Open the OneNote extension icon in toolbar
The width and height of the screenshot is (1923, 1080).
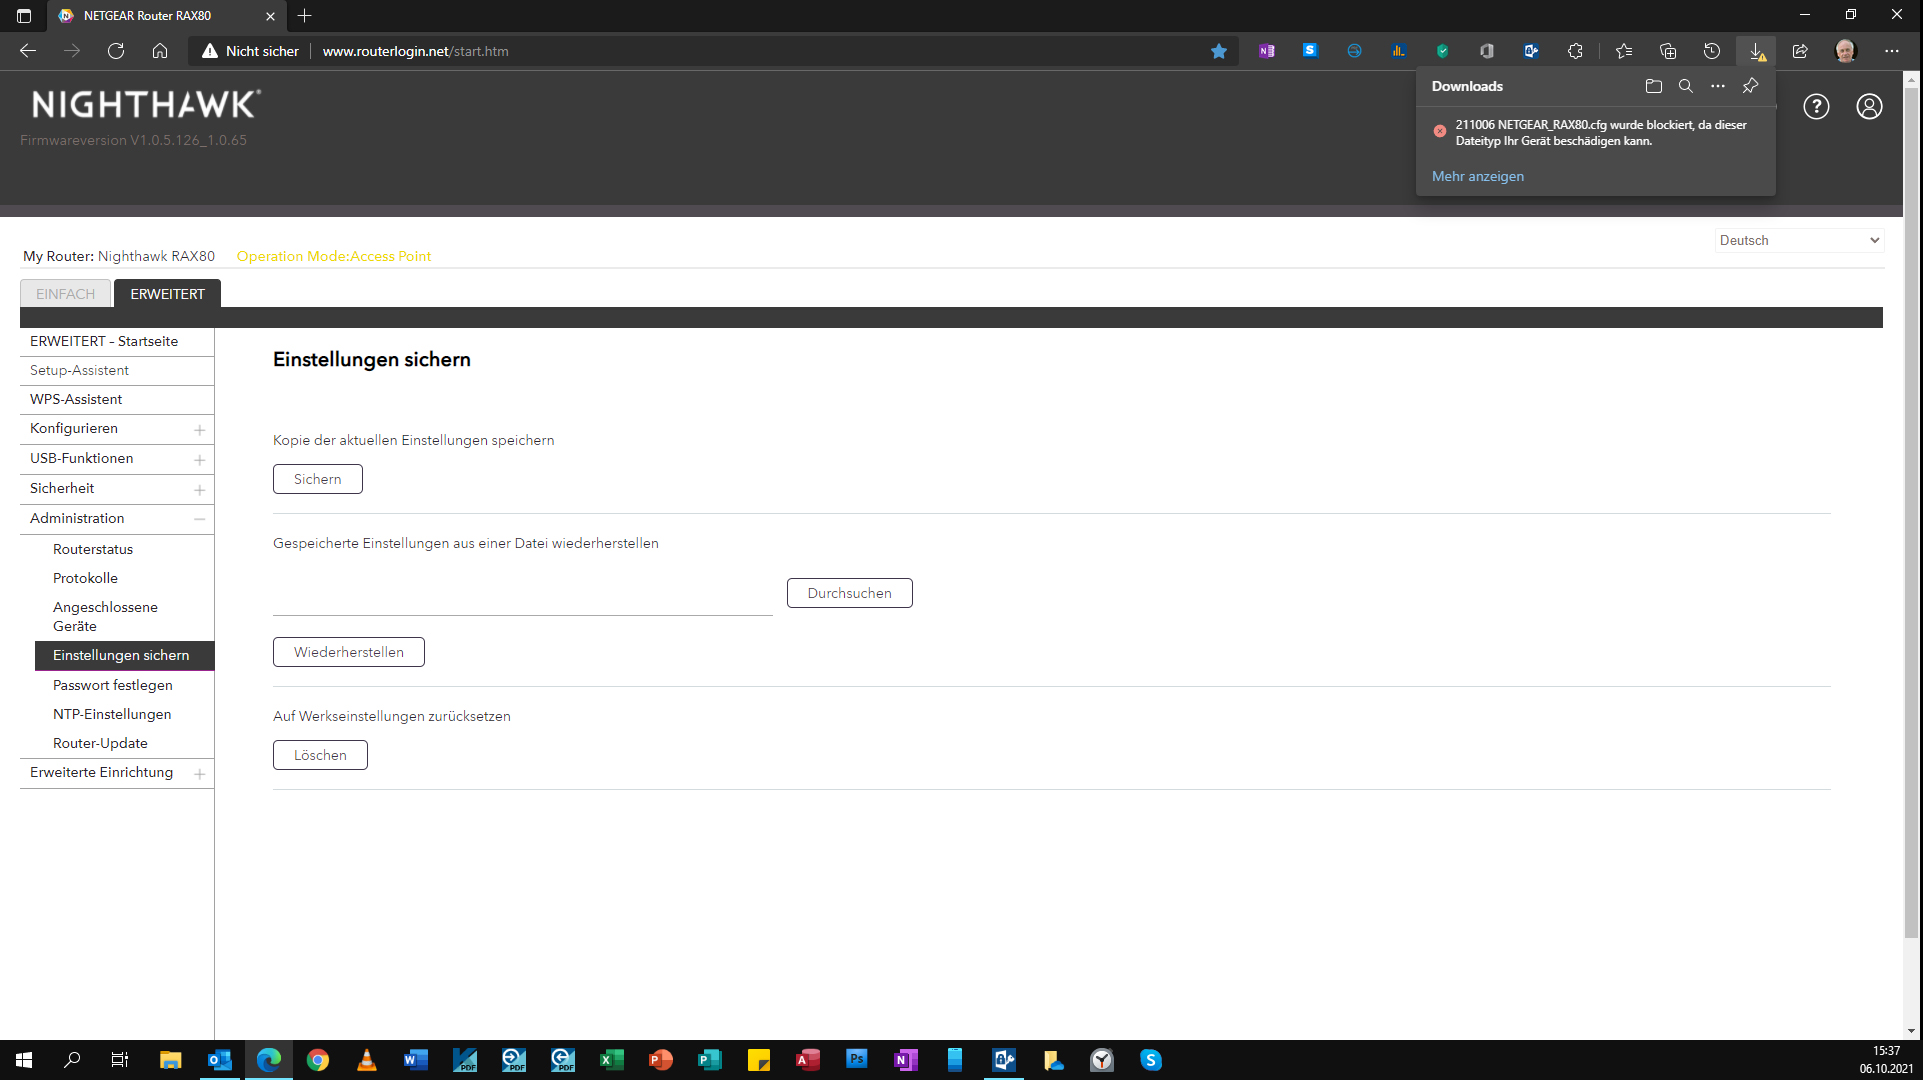tap(1266, 51)
